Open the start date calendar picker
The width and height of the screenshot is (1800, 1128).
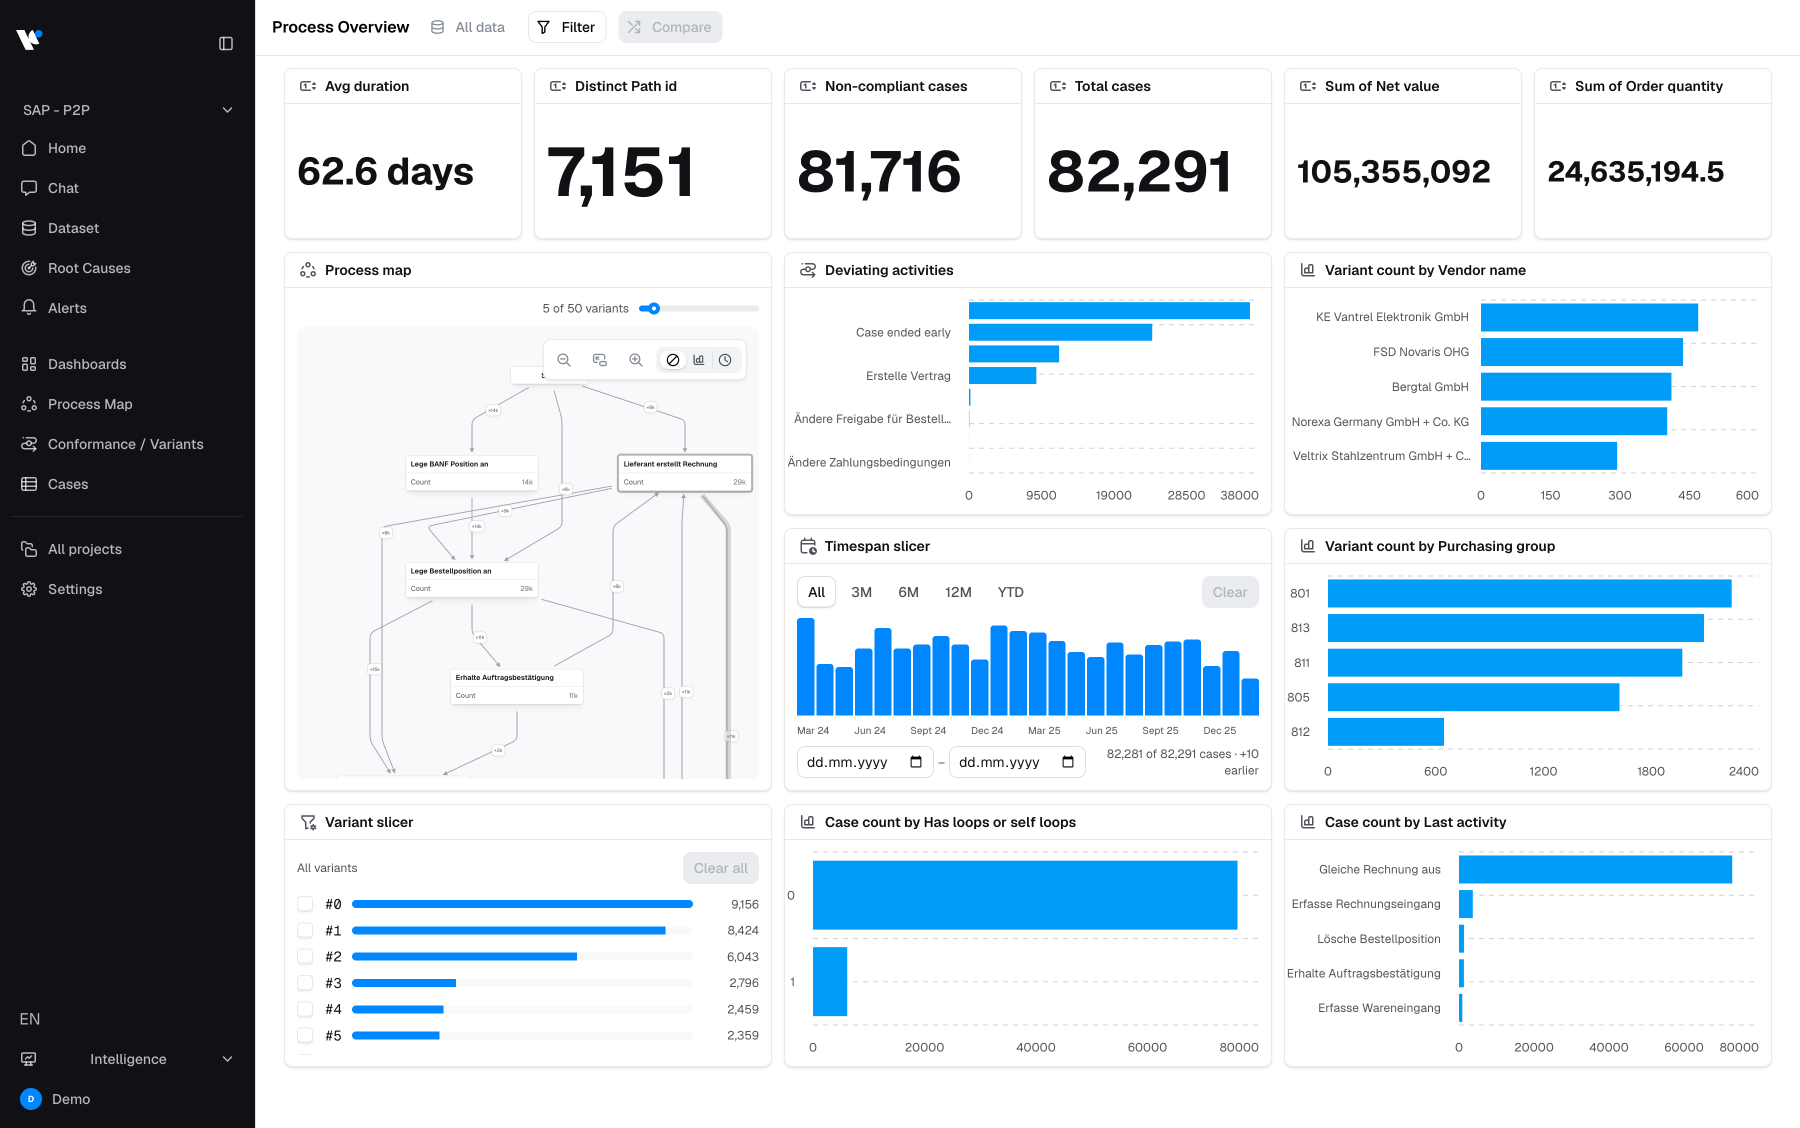[916, 762]
